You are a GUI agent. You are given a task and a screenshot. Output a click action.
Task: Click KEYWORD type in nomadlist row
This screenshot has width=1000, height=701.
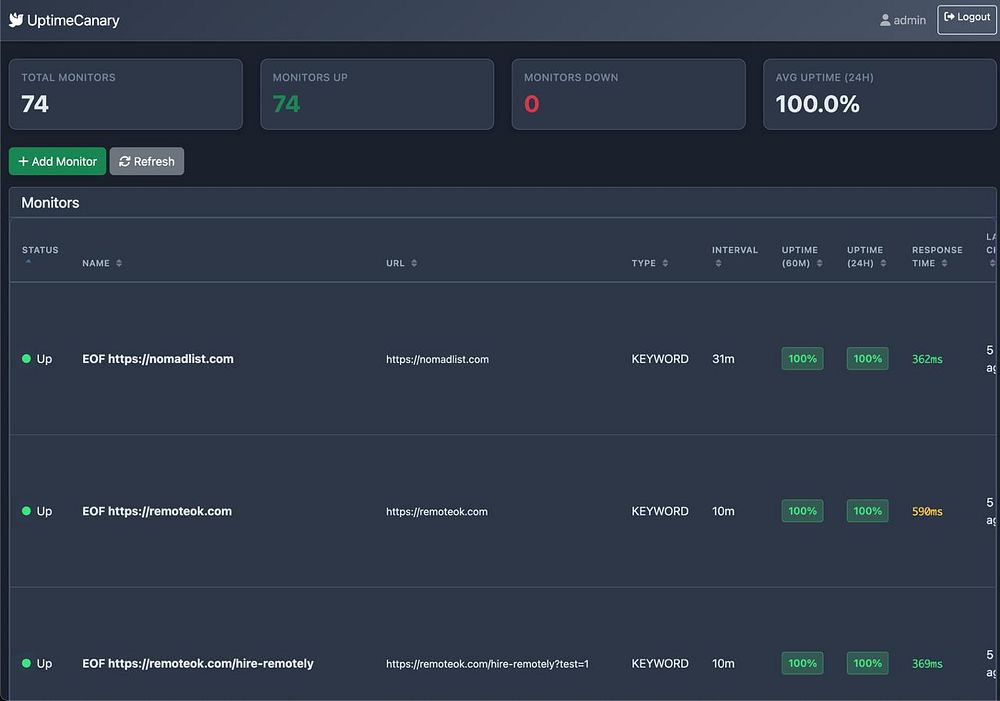[x=659, y=359]
